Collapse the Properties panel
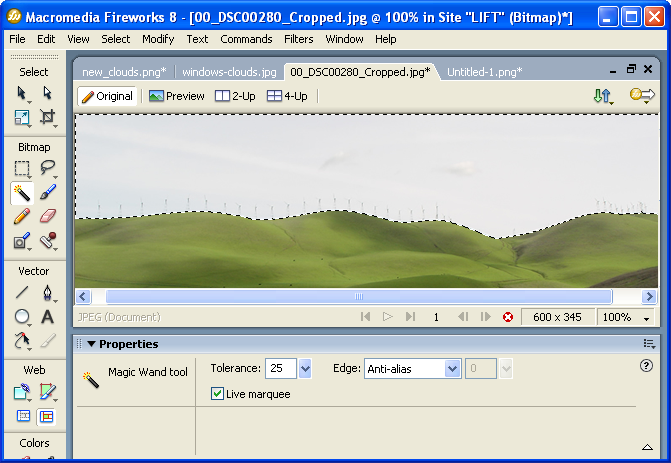Image resolution: width=671 pixels, height=463 pixels. coord(91,344)
